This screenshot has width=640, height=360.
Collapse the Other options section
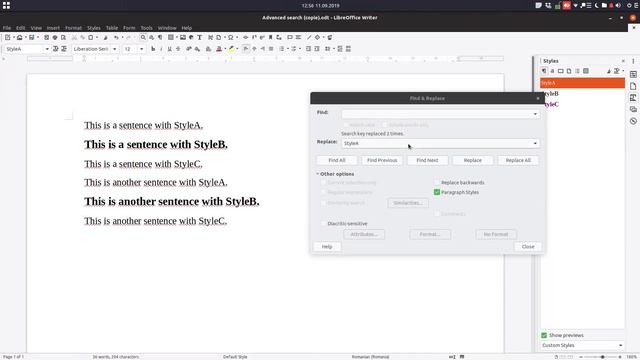(x=318, y=174)
